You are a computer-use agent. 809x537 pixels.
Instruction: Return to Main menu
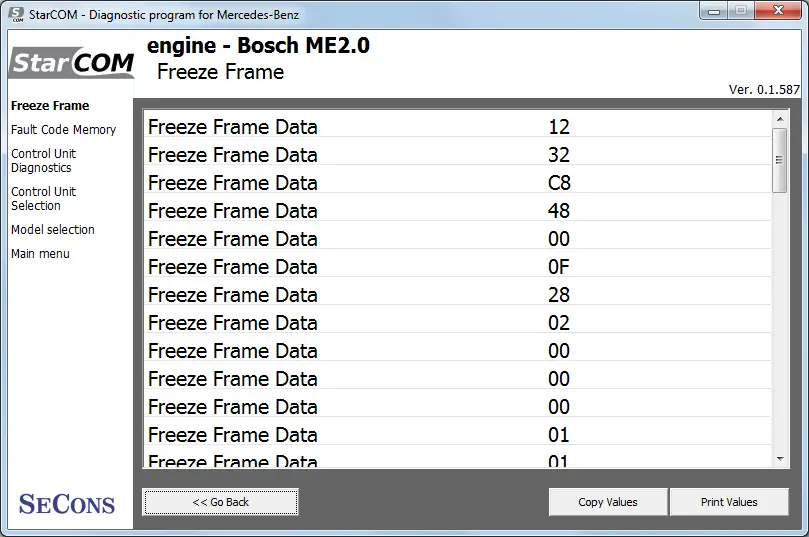coord(40,254)
